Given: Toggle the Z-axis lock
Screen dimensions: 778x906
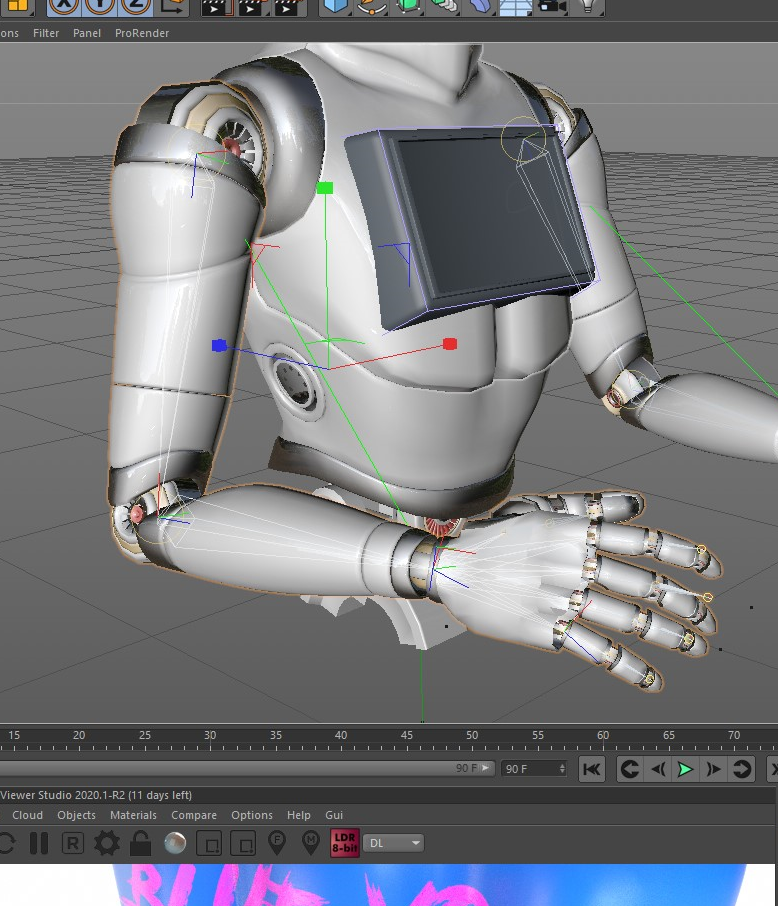Looking at the screenshot, I should [135, 4].
